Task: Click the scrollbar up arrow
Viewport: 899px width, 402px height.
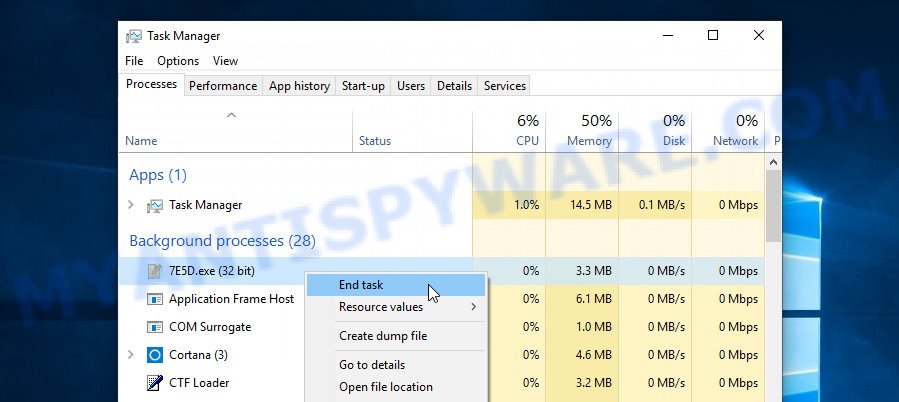Action: point(773,162)
